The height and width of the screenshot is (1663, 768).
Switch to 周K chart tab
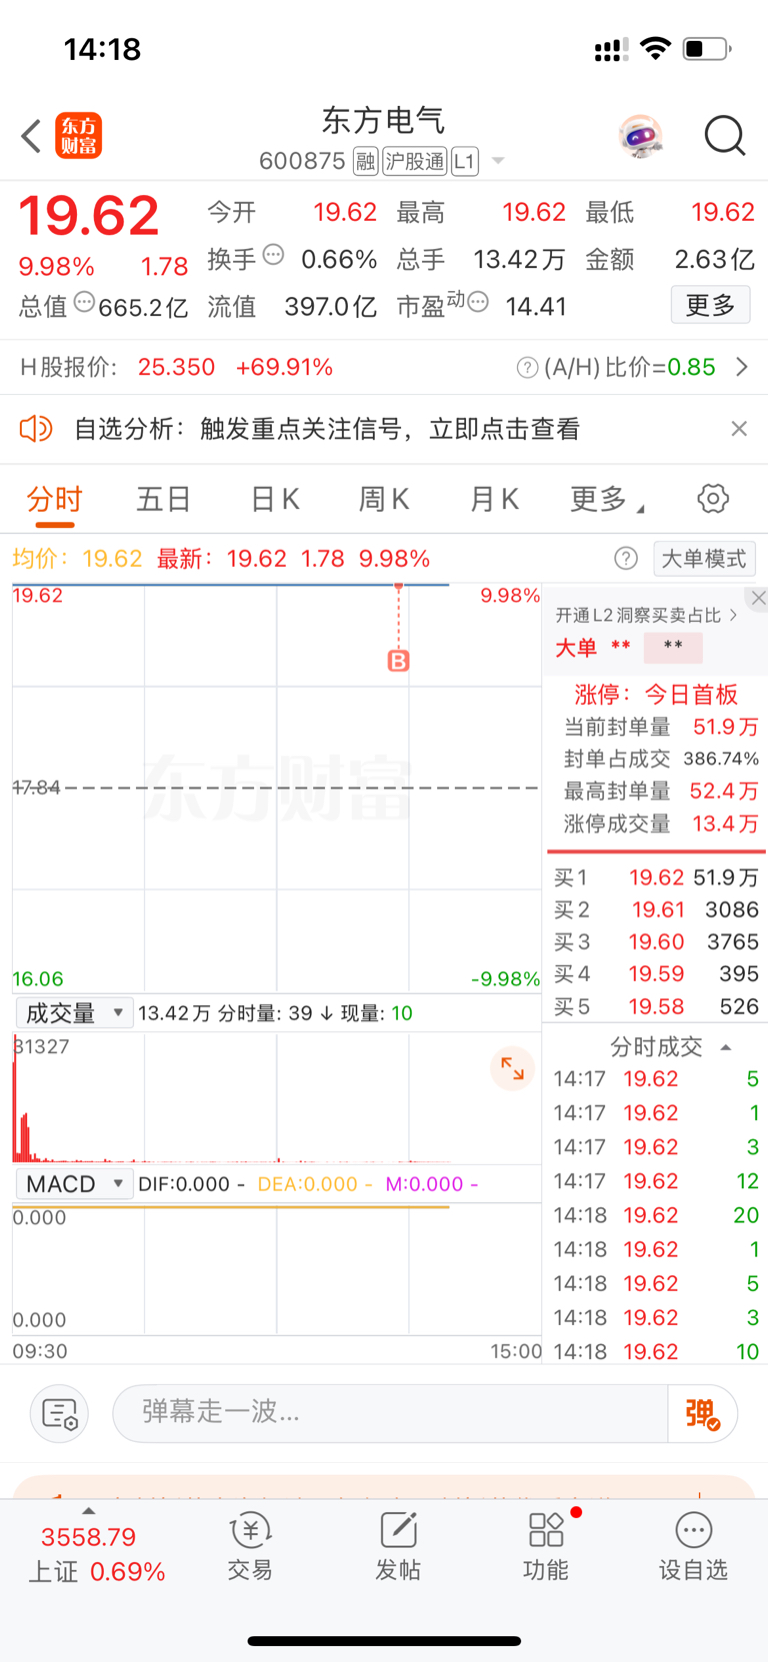(385, 499)
